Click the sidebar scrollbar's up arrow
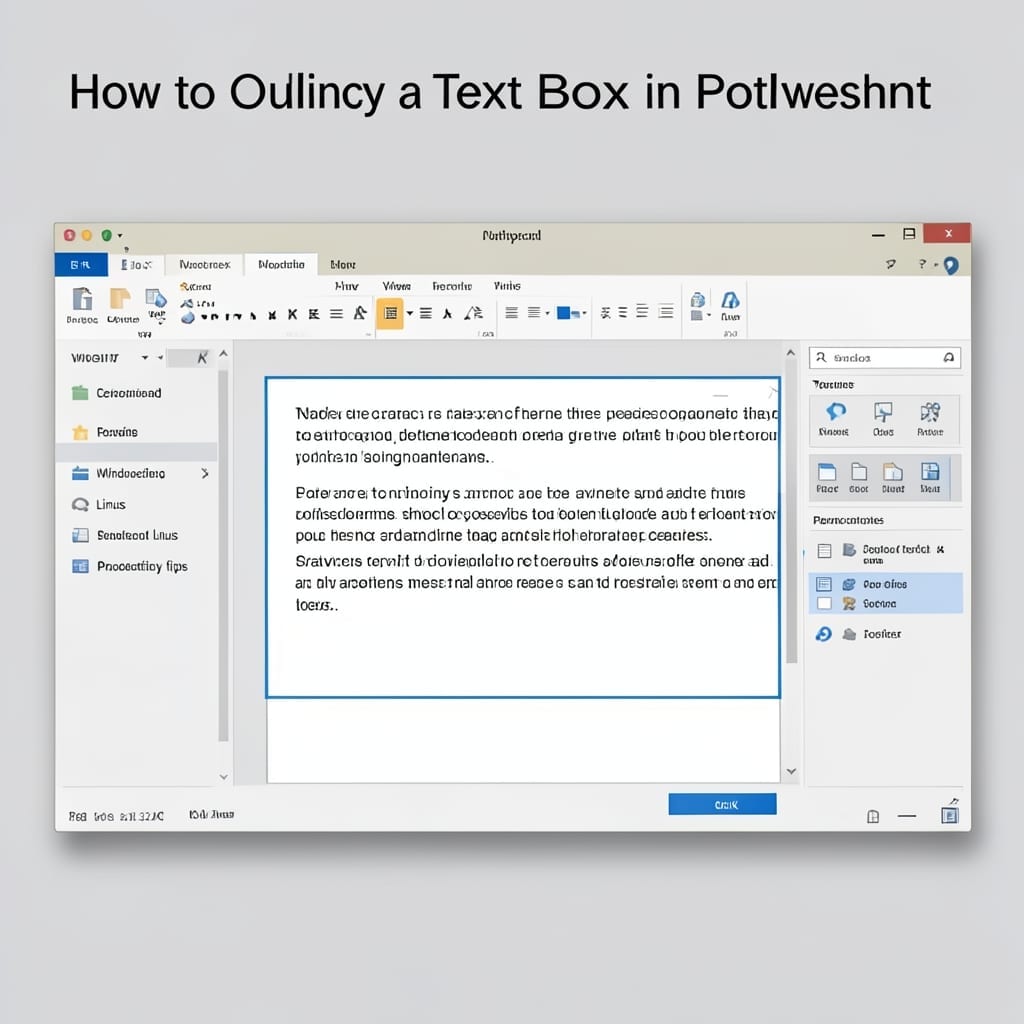The image size is (1024, 1024). point(223,354)
